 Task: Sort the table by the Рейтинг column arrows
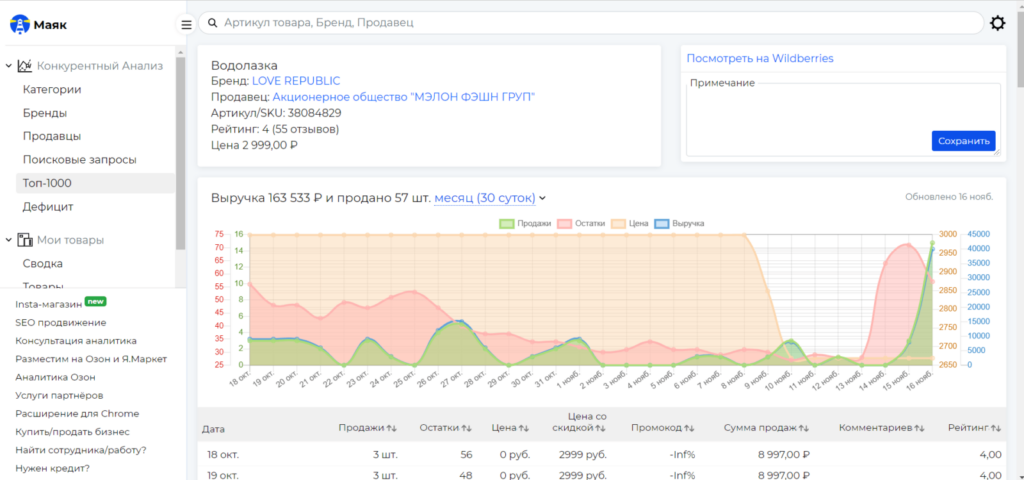pos(995,428)
